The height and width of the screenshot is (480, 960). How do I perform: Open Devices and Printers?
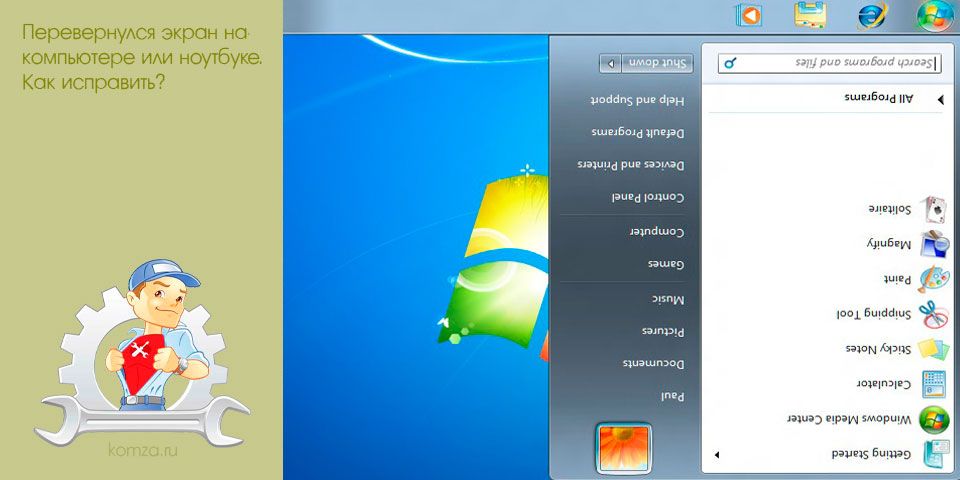point(631,165)
